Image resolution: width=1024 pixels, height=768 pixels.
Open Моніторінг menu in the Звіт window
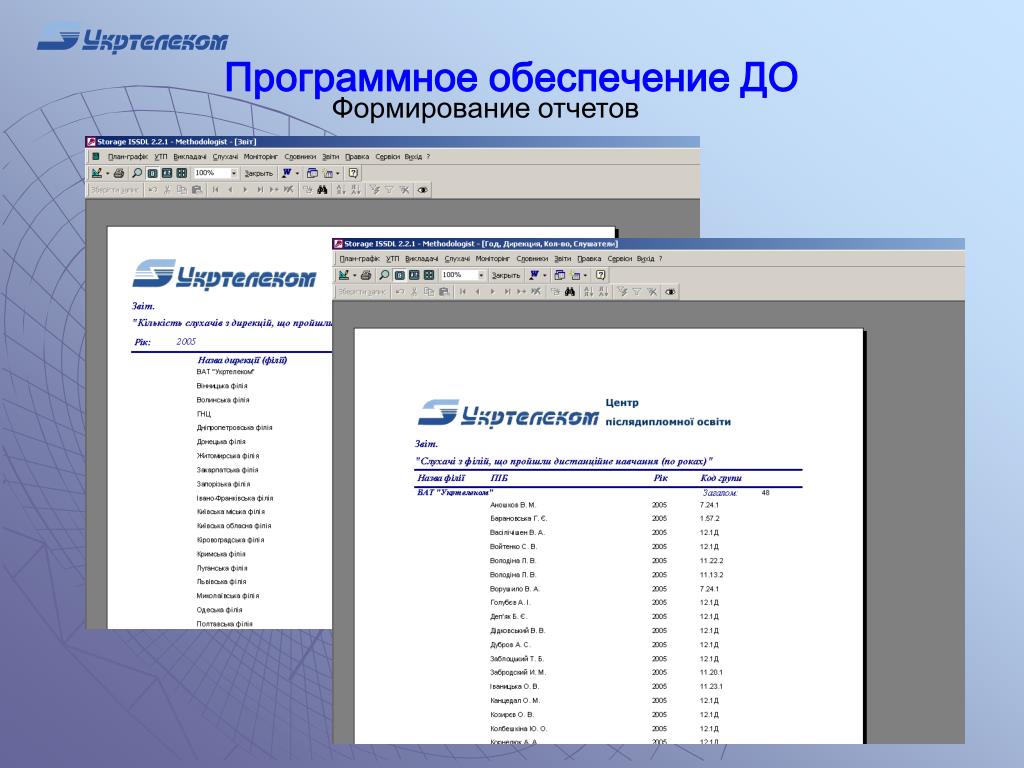point(261,157)
